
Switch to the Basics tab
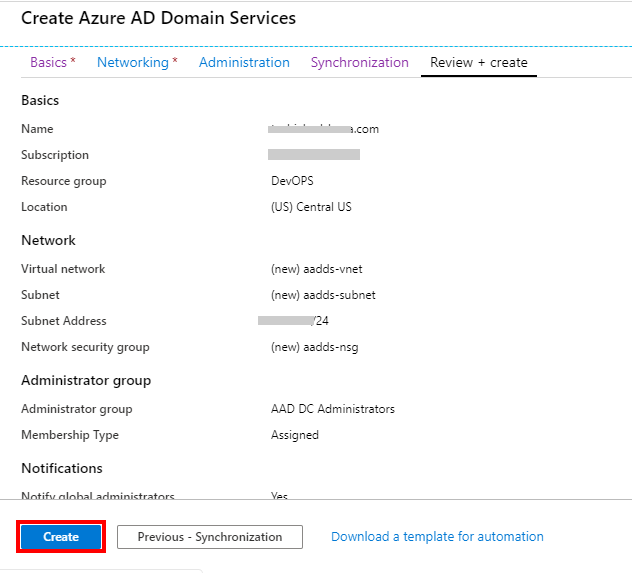click(48, 62)
